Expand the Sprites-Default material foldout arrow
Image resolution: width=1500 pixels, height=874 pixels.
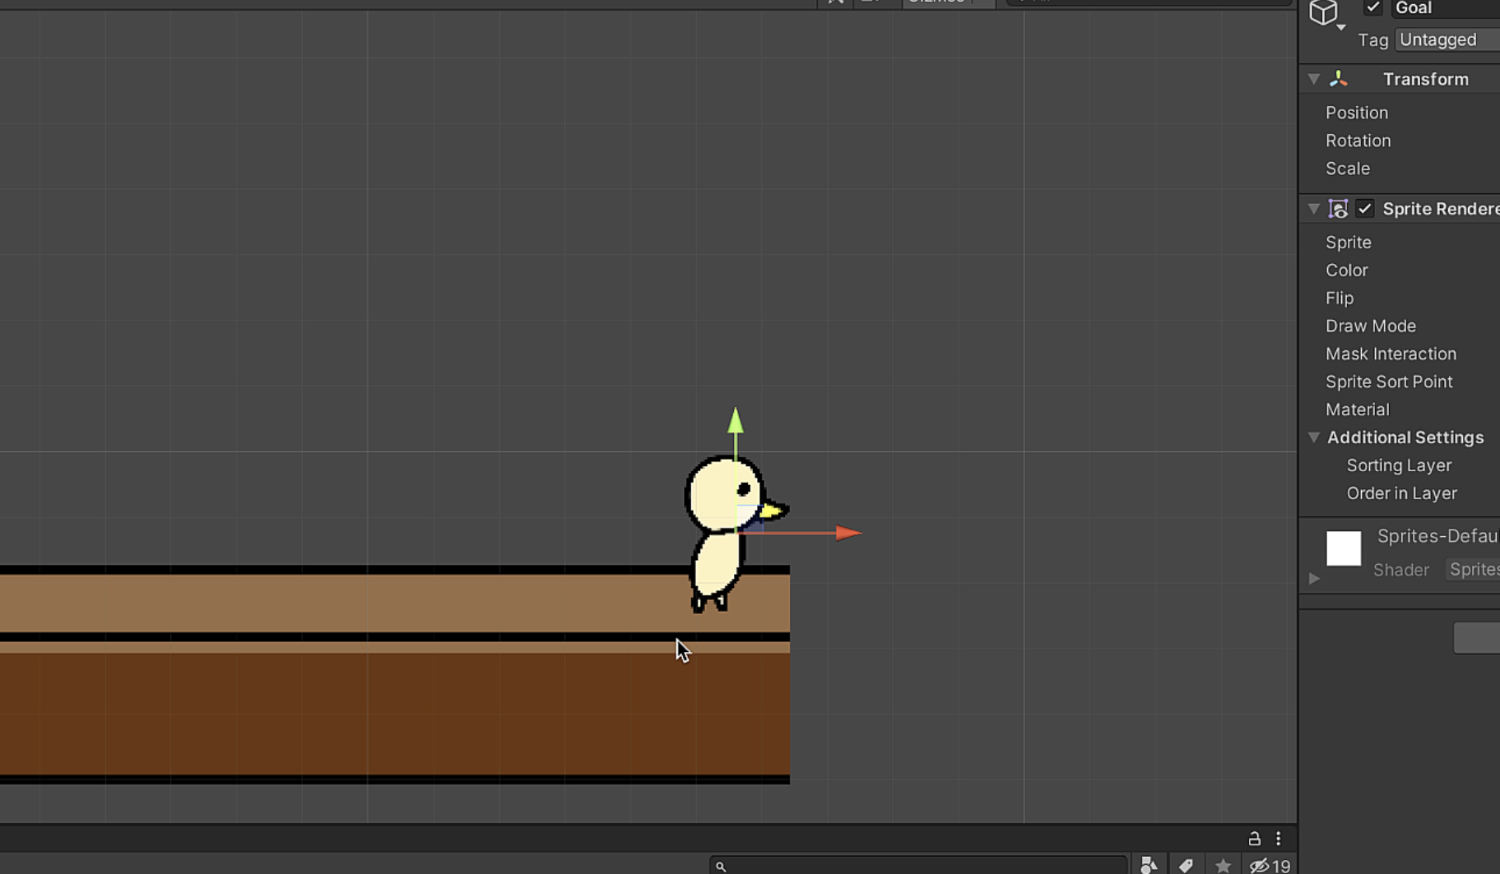pos(1314,579)
